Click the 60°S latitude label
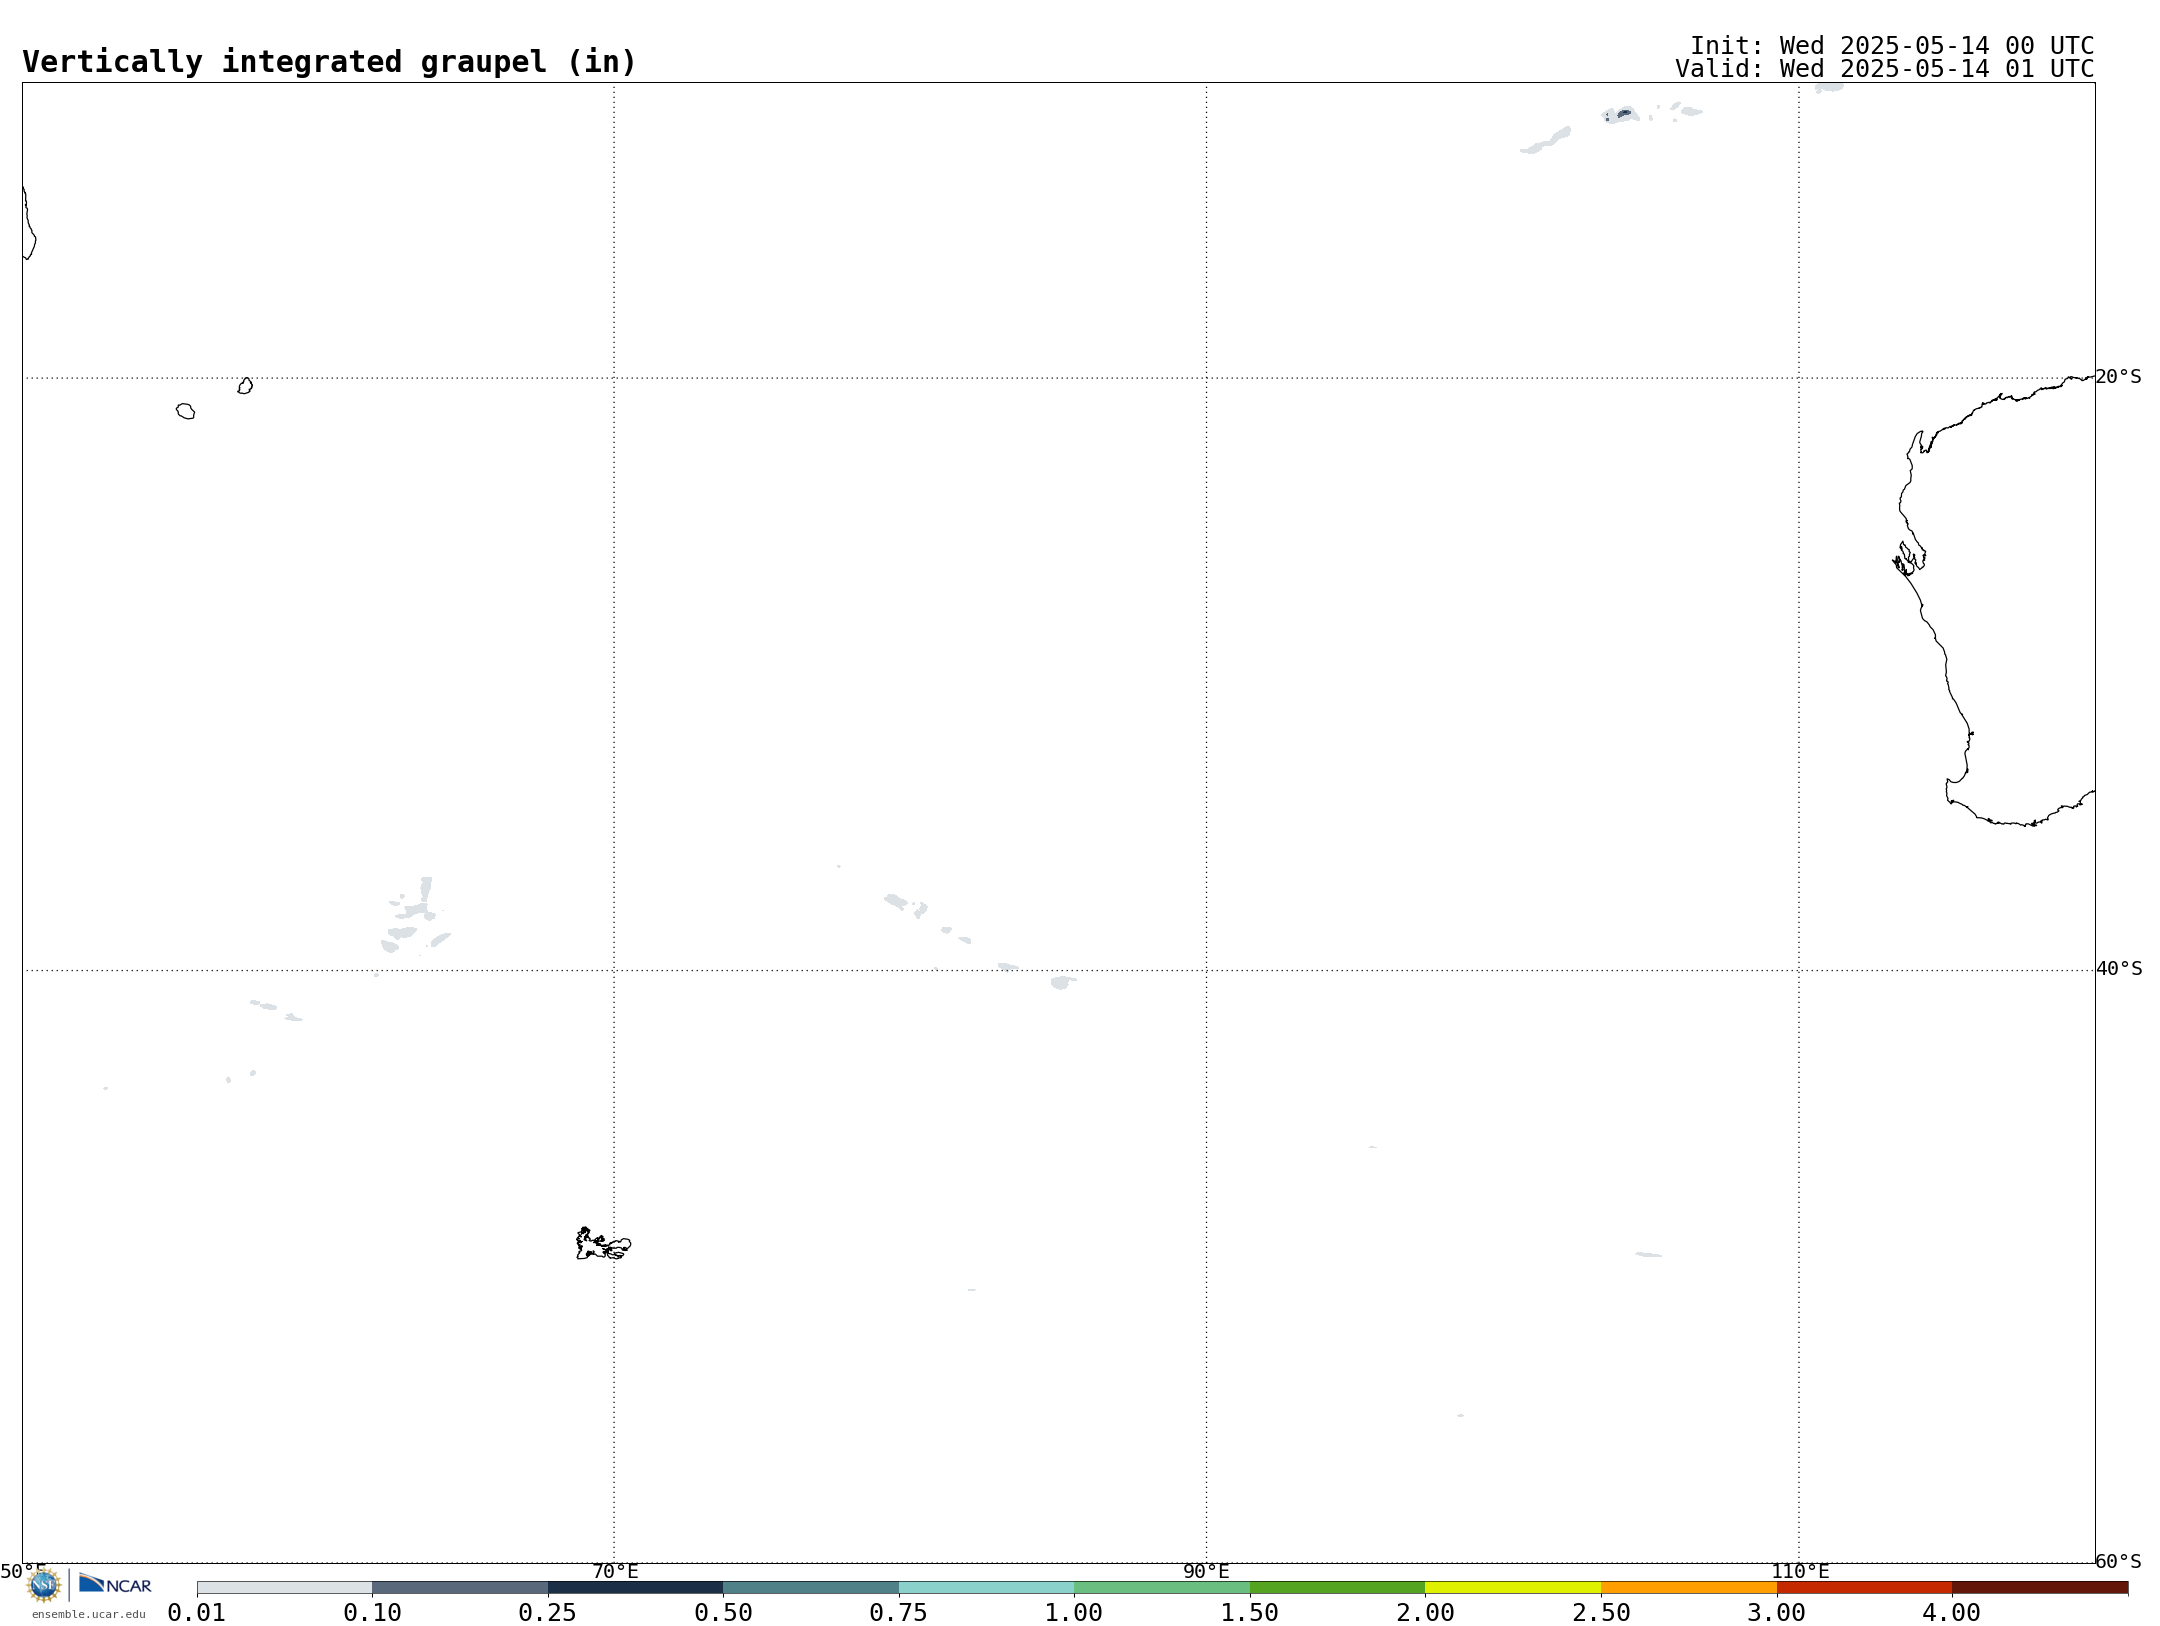The height and width of the screenshot is (1626, 2160). pos(2118,1561)
